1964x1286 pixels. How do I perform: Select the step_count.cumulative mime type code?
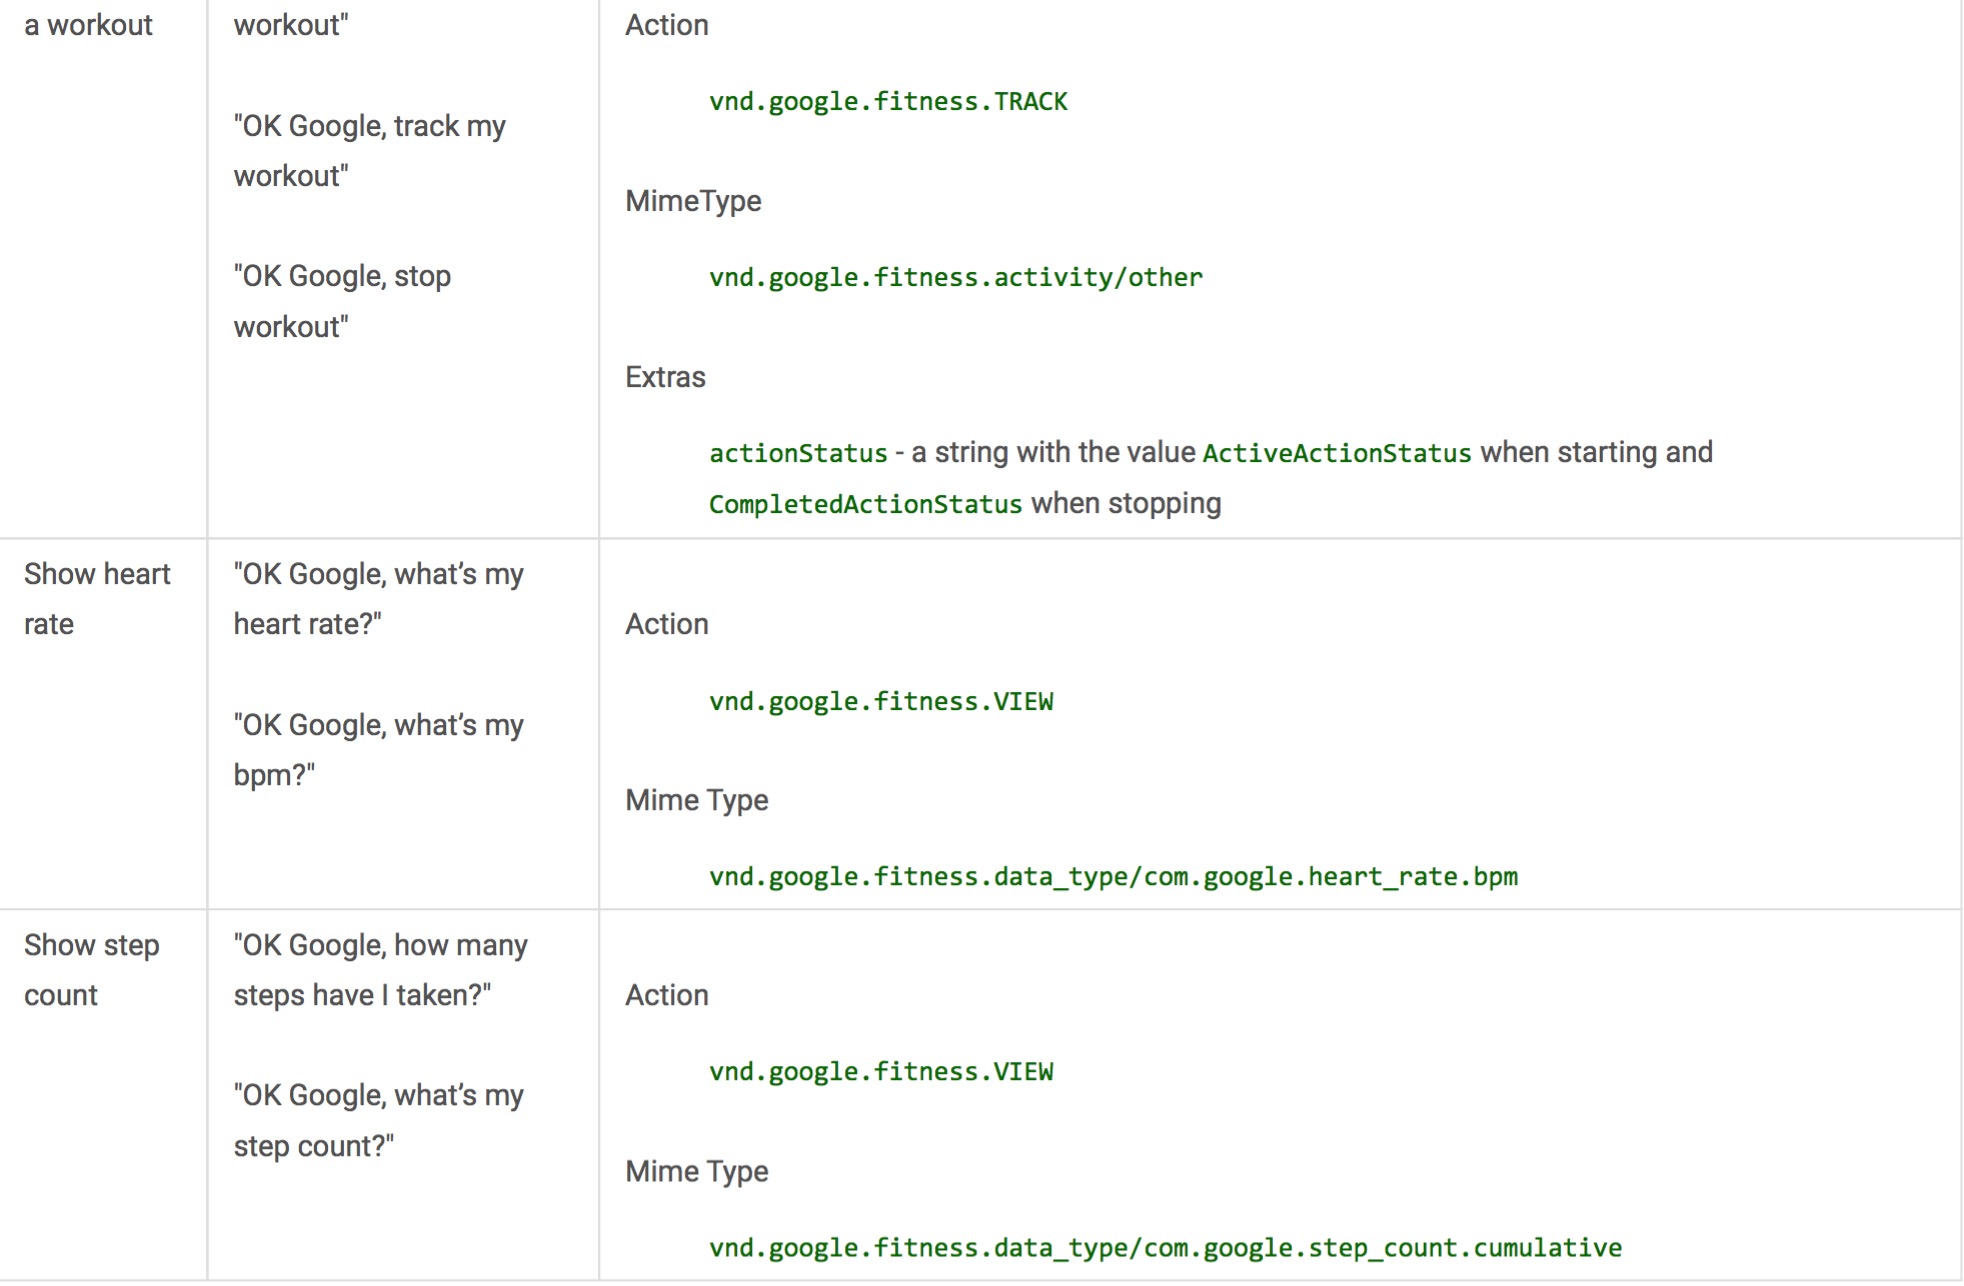1165,1248
